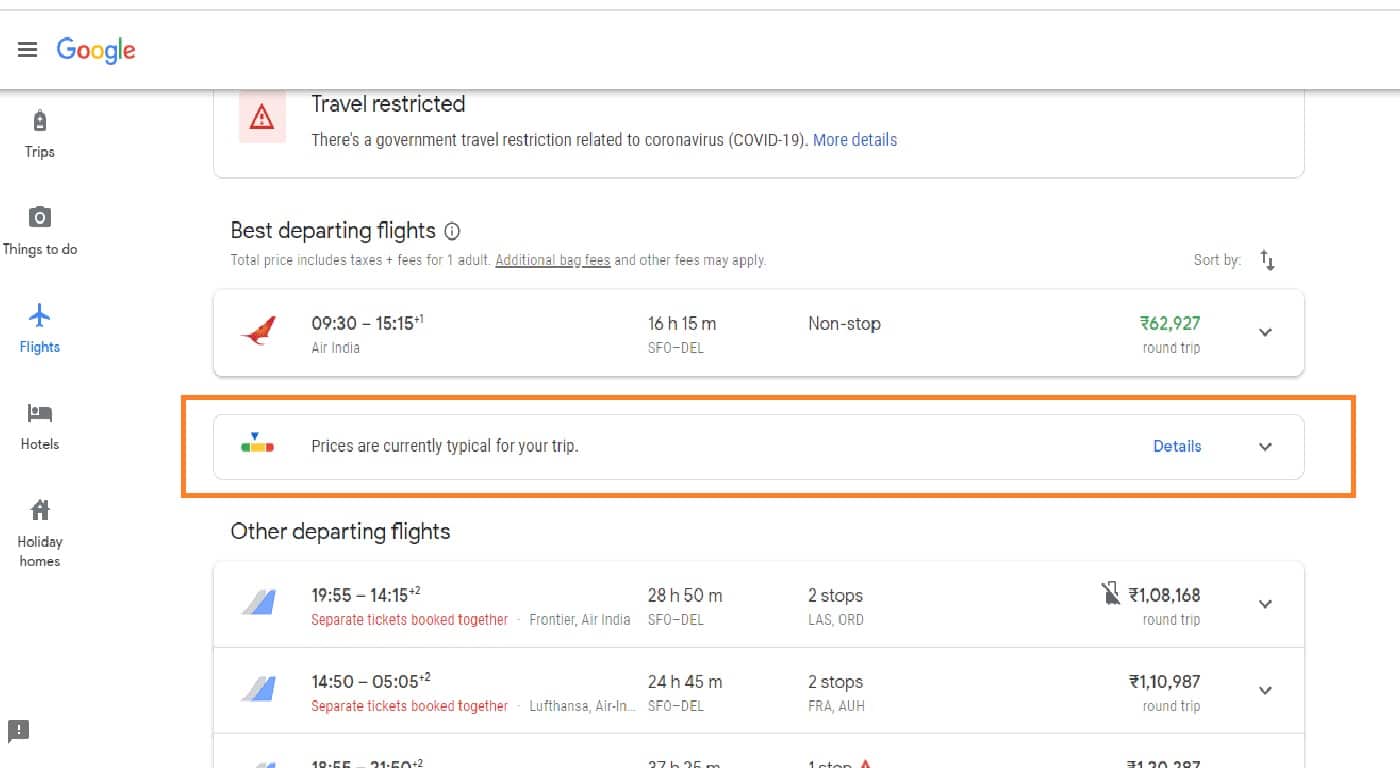Open price Details link

point(1177,446)
